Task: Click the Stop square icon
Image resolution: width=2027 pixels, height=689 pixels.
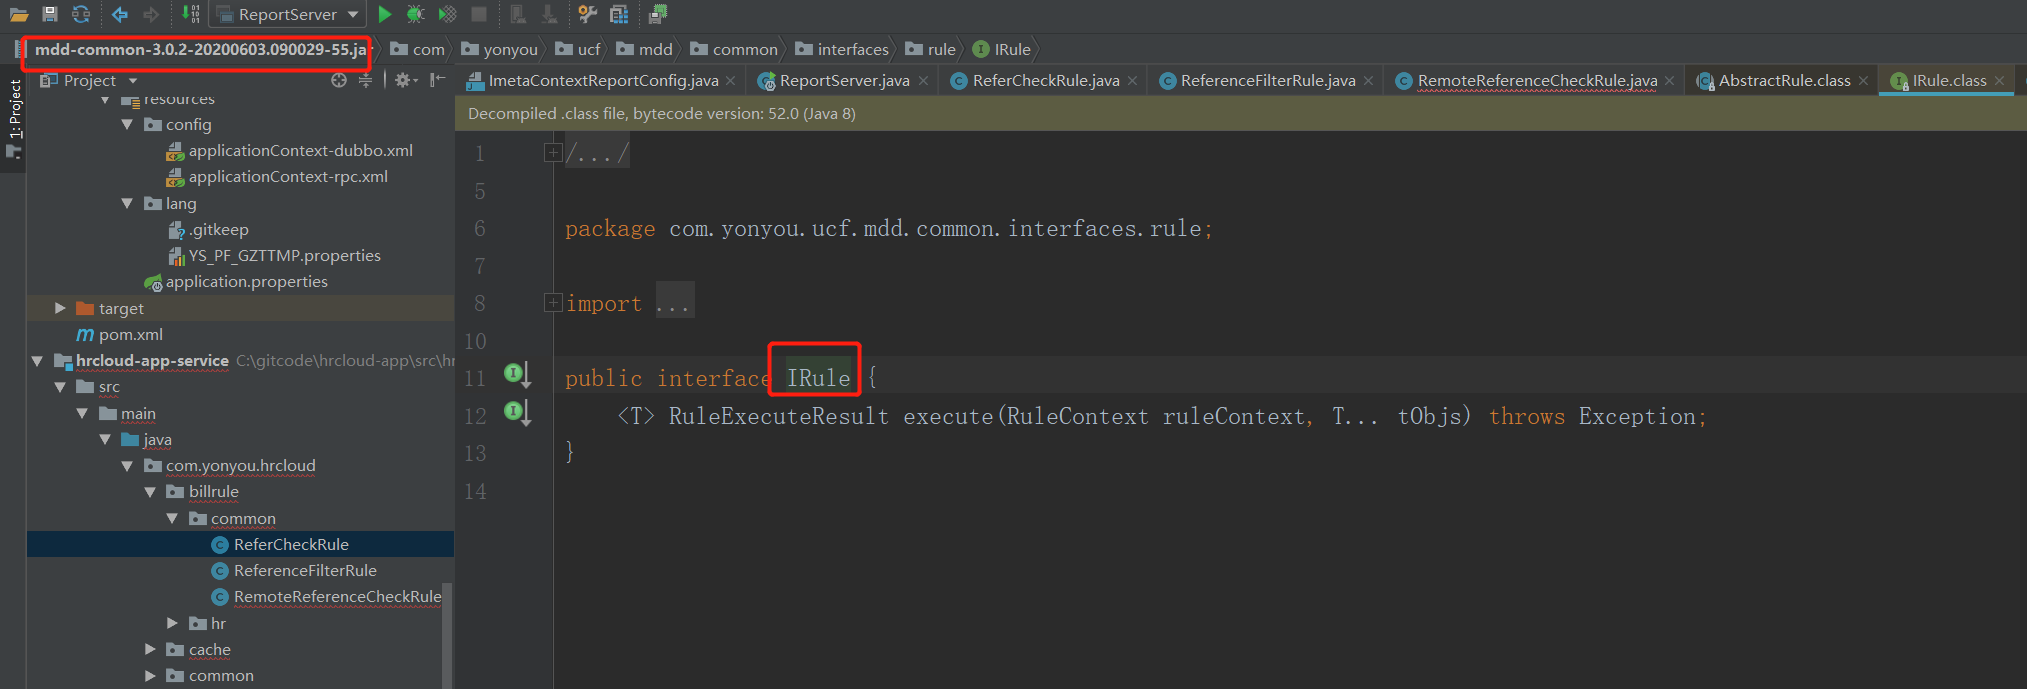Action: [479, 14]
